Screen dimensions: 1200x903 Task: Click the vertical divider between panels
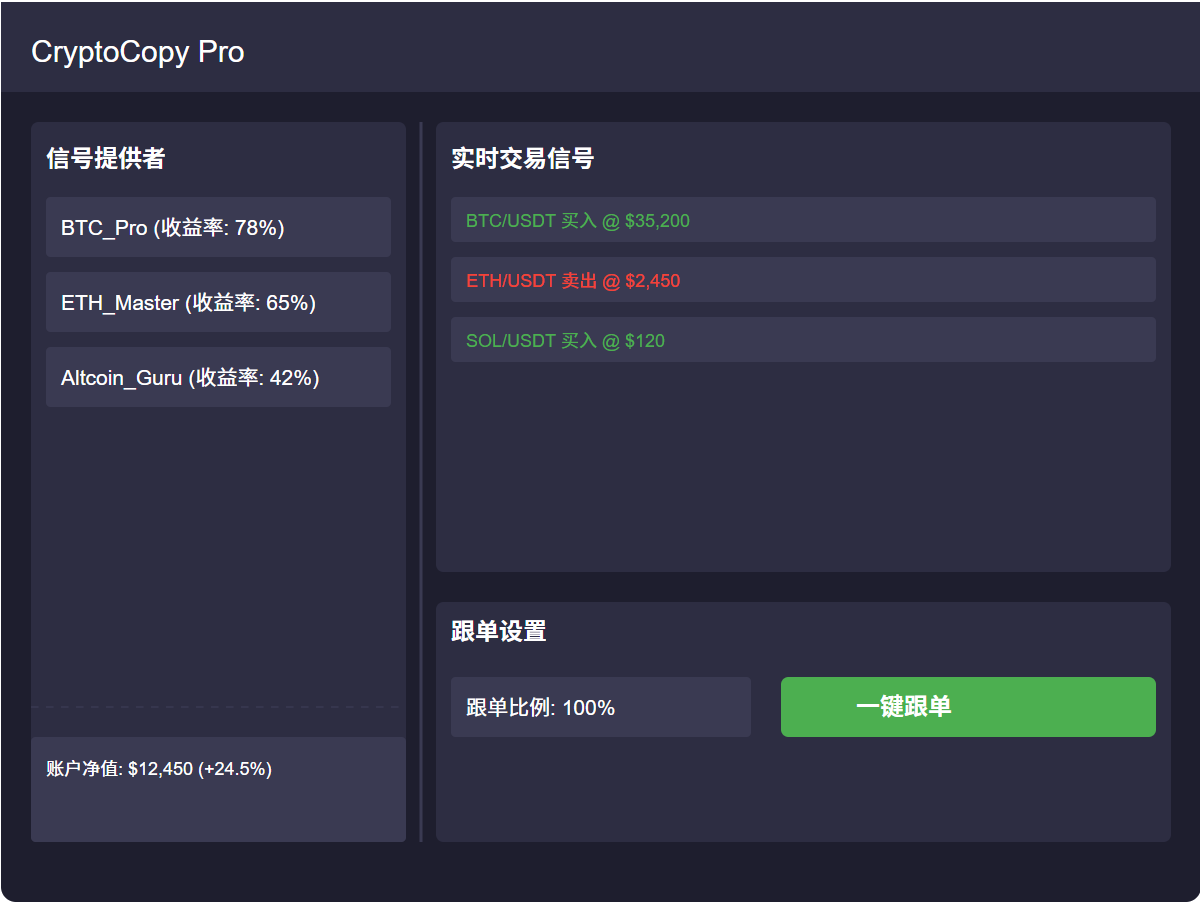(x=421, y=480)
